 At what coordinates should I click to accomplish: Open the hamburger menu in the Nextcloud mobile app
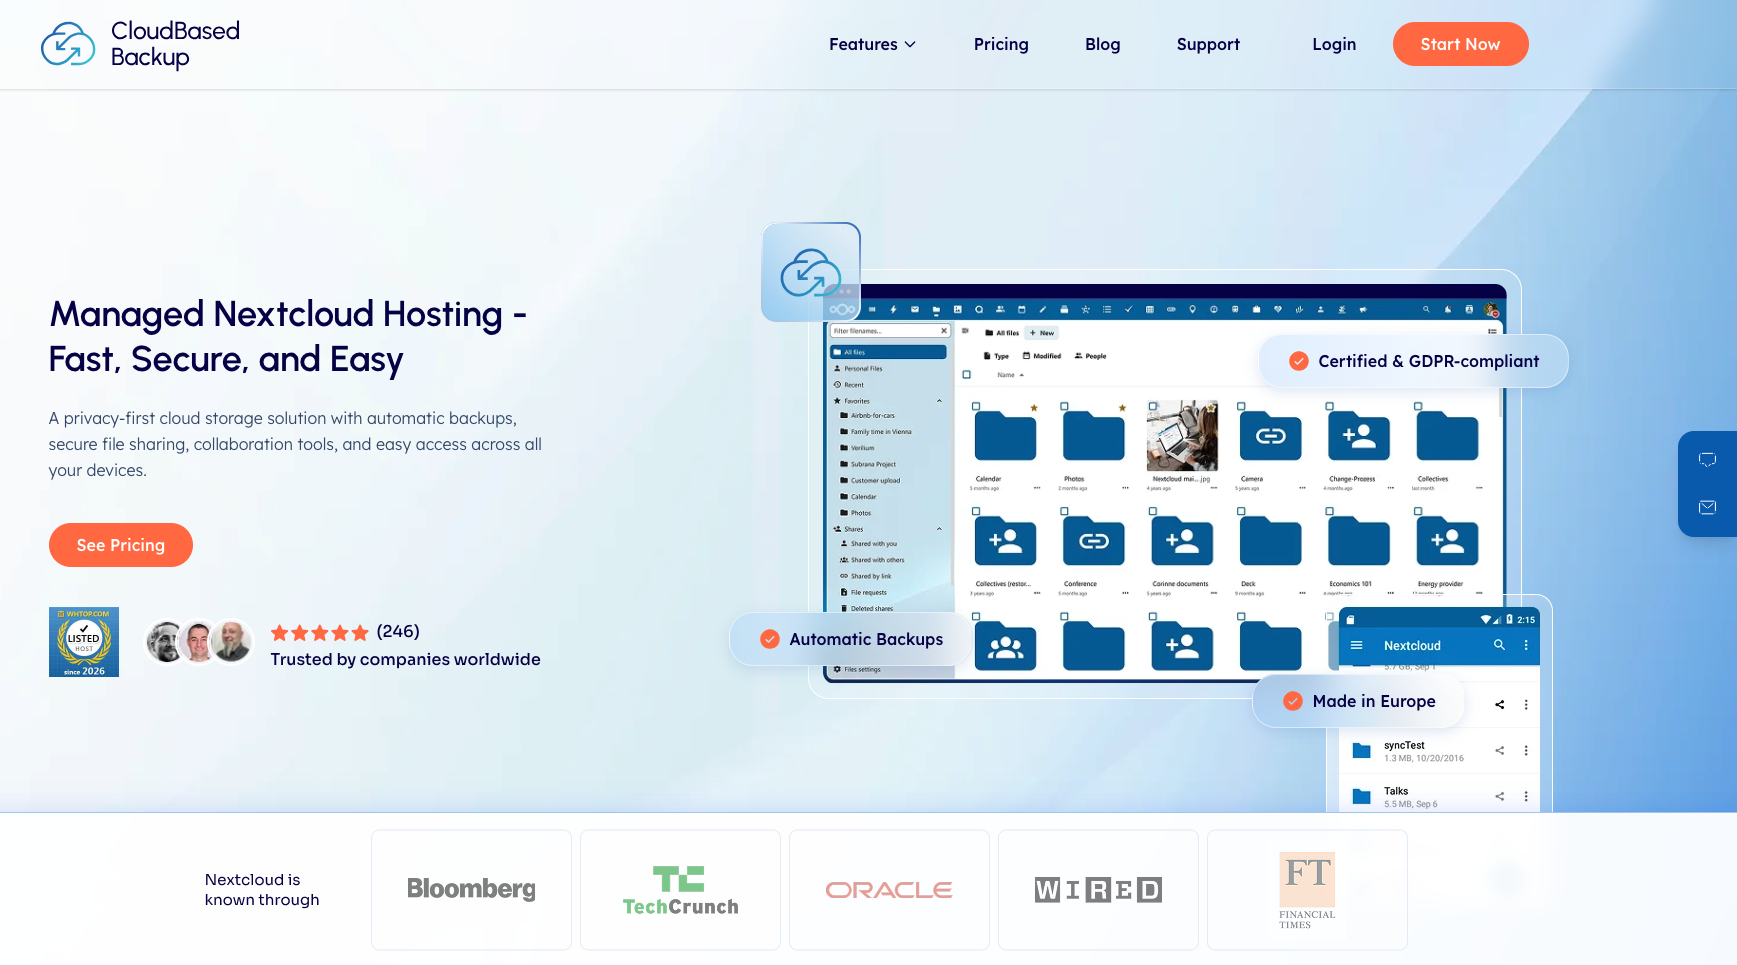(1357, 645)
